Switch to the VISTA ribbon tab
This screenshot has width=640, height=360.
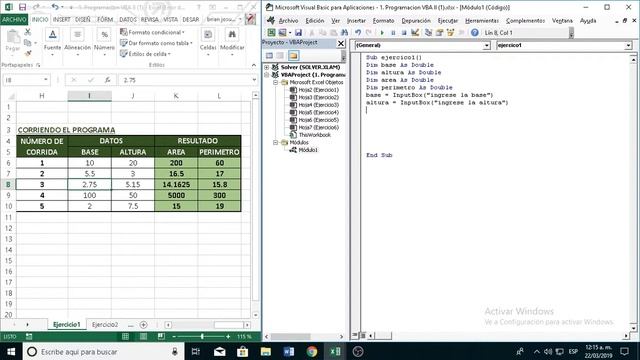[x=170, y=20]
